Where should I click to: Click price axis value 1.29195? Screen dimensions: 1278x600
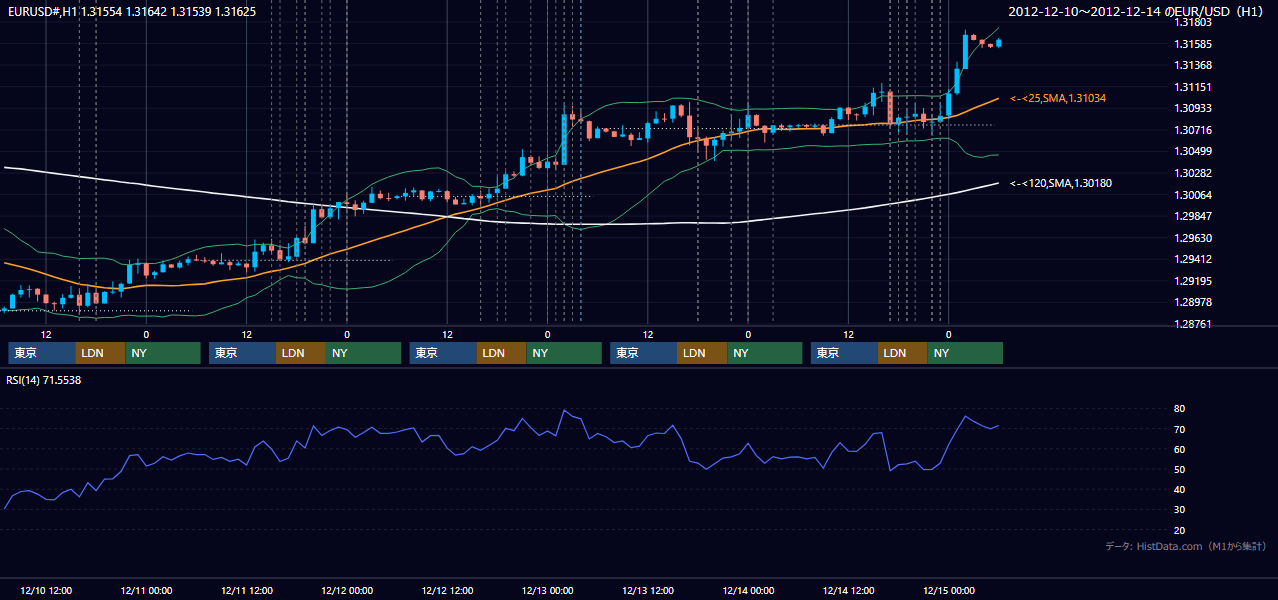(x=1193, y=281)
